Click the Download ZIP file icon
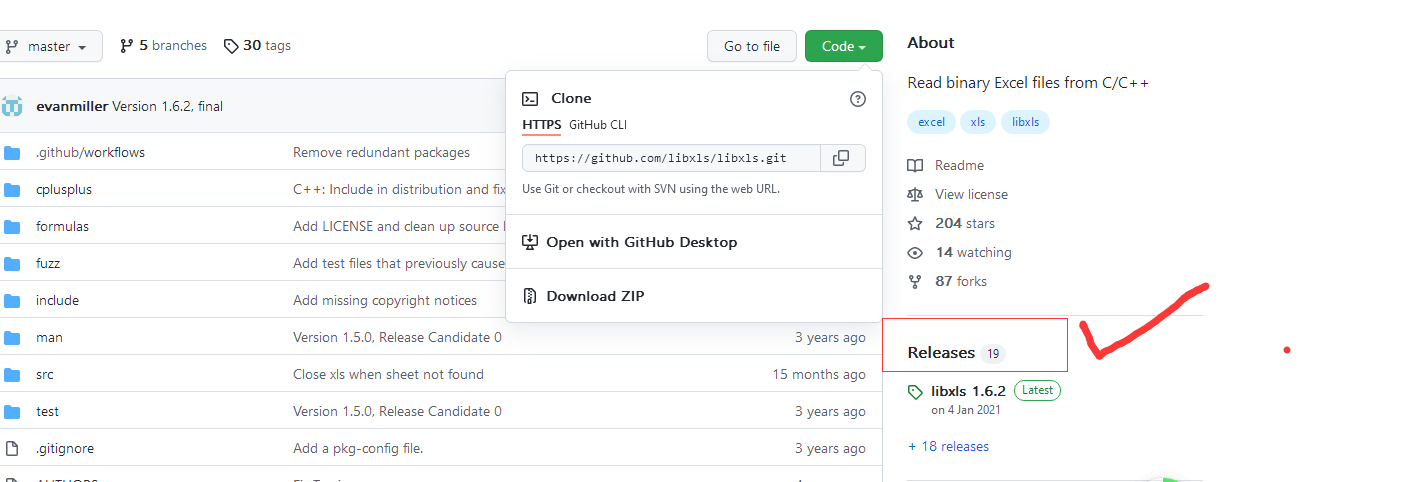Screen dimensions: 1415x482 531,296
